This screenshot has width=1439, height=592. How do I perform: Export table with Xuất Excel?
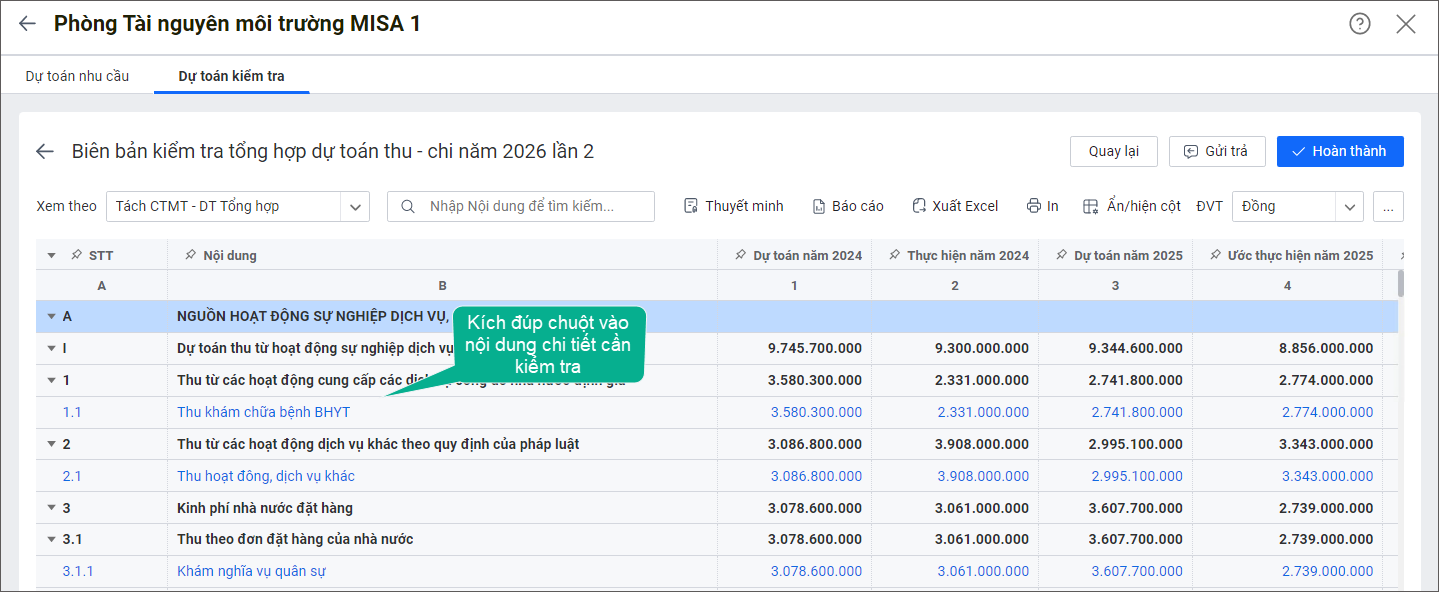tap(954, 206)
